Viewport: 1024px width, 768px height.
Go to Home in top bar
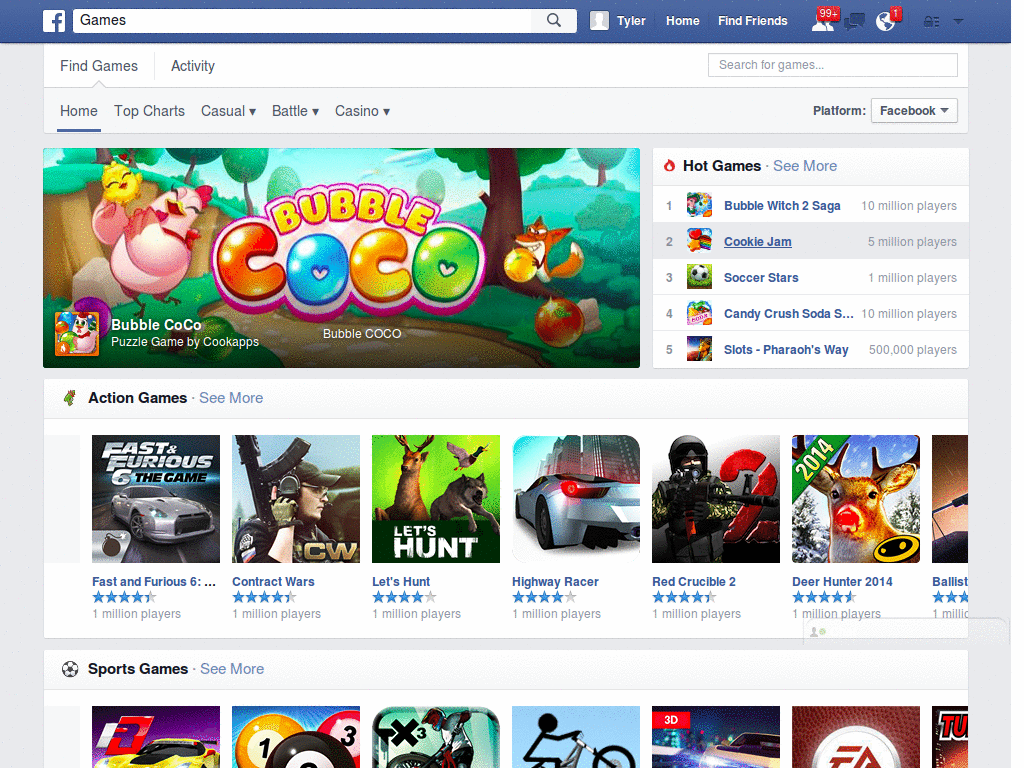click(x=682, y=21)
